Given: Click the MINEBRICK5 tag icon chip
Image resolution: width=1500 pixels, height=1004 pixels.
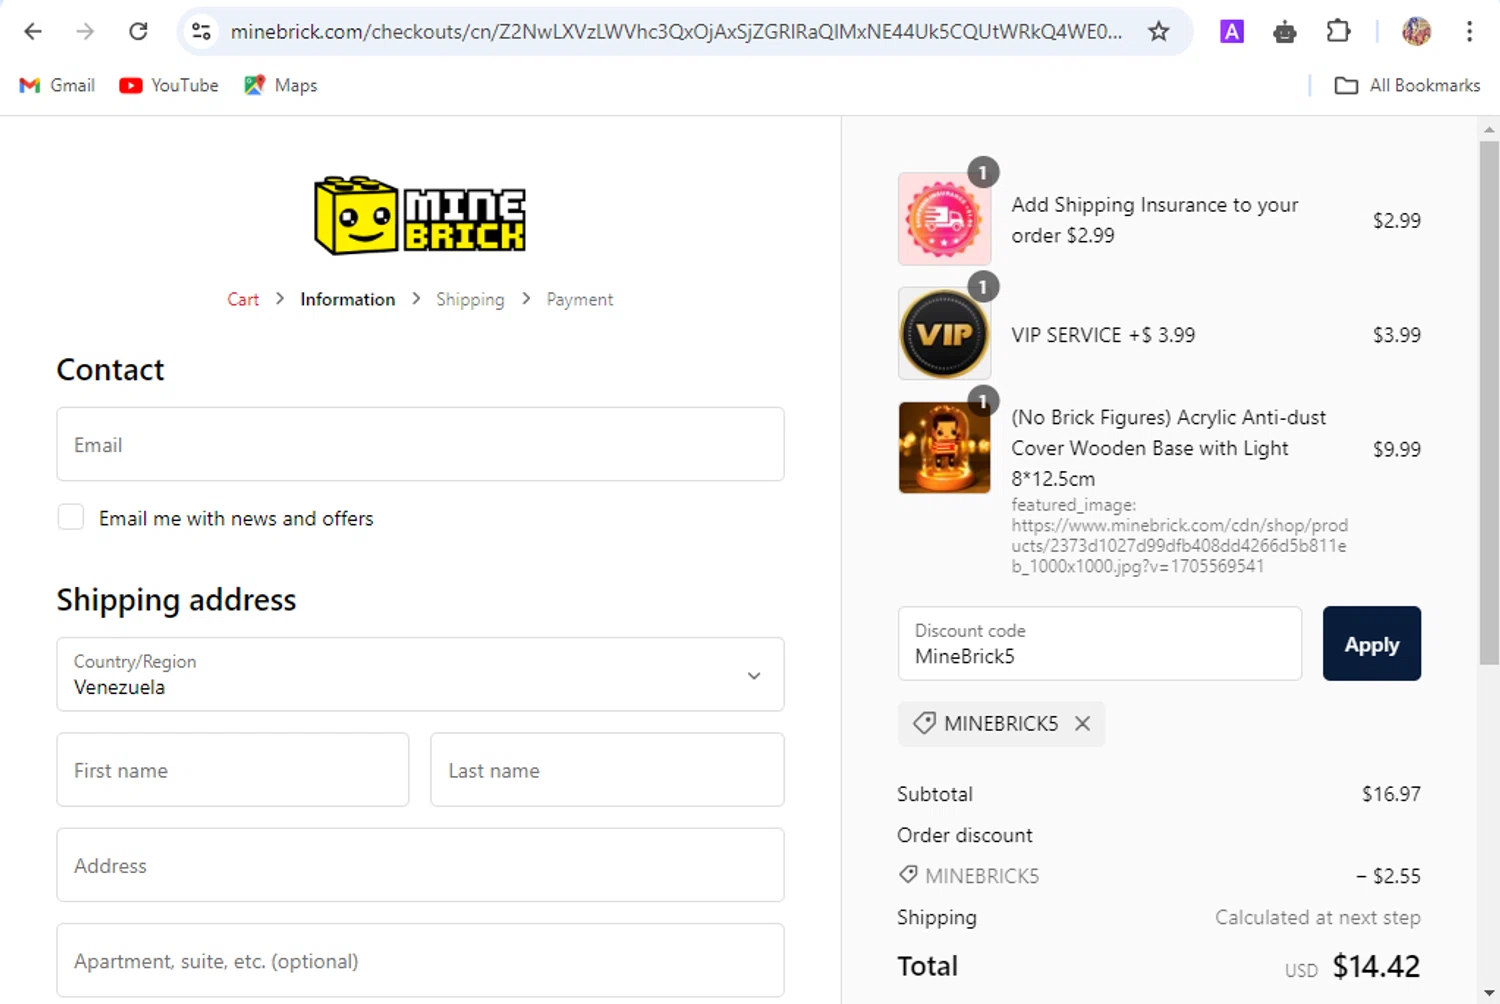Looking at the screenshot, I should [925, 723].
